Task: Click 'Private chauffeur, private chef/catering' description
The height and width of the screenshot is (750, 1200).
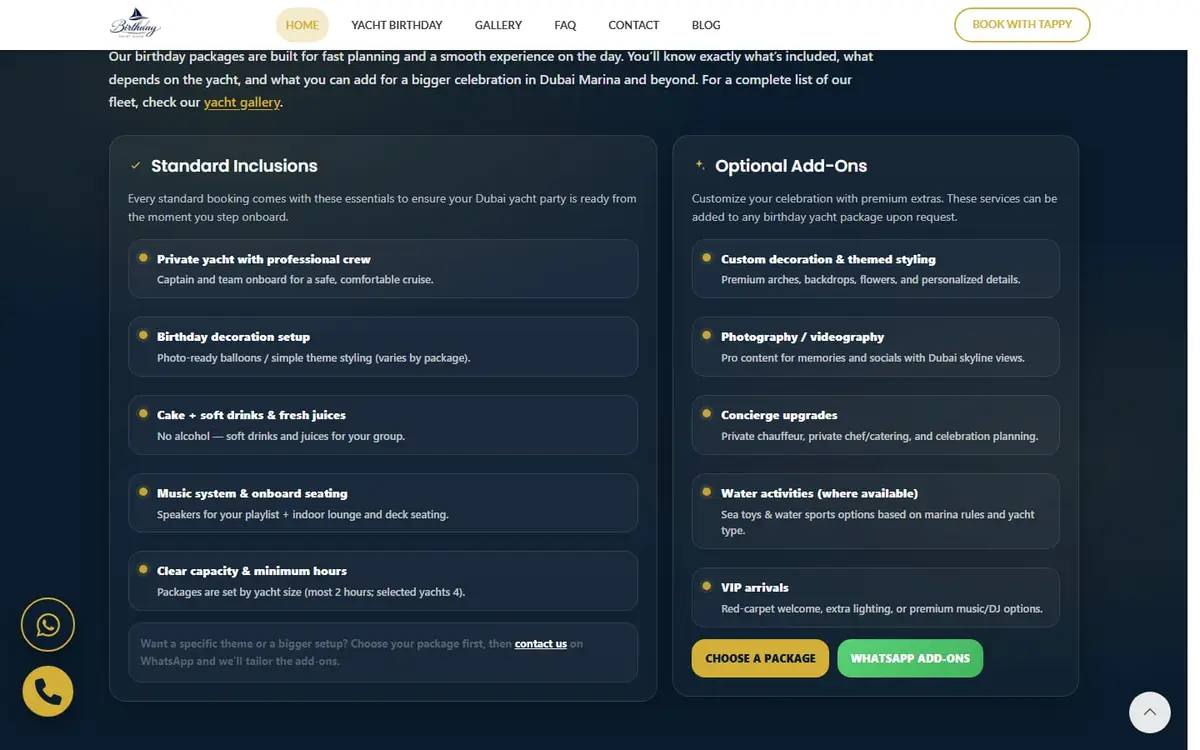Action: click(x=880, y=436)
